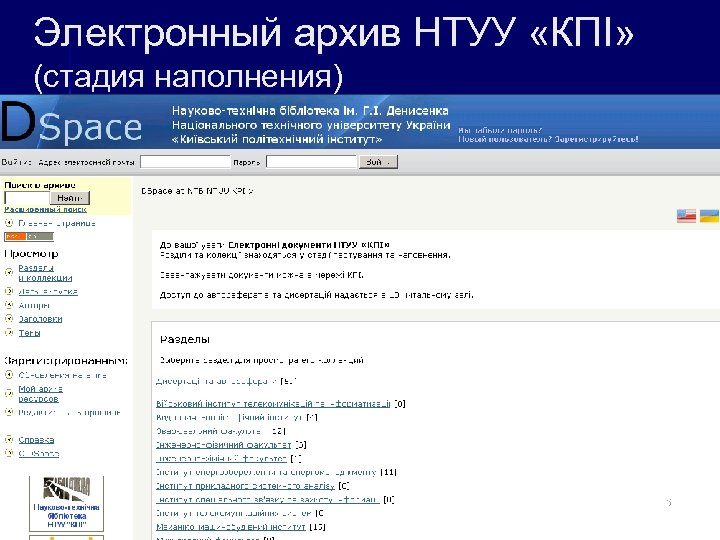The width and height of the screenshot is (720, 540).
Task: Open Механіко-машинобудівний інститут community link
Action: (231, 527)
